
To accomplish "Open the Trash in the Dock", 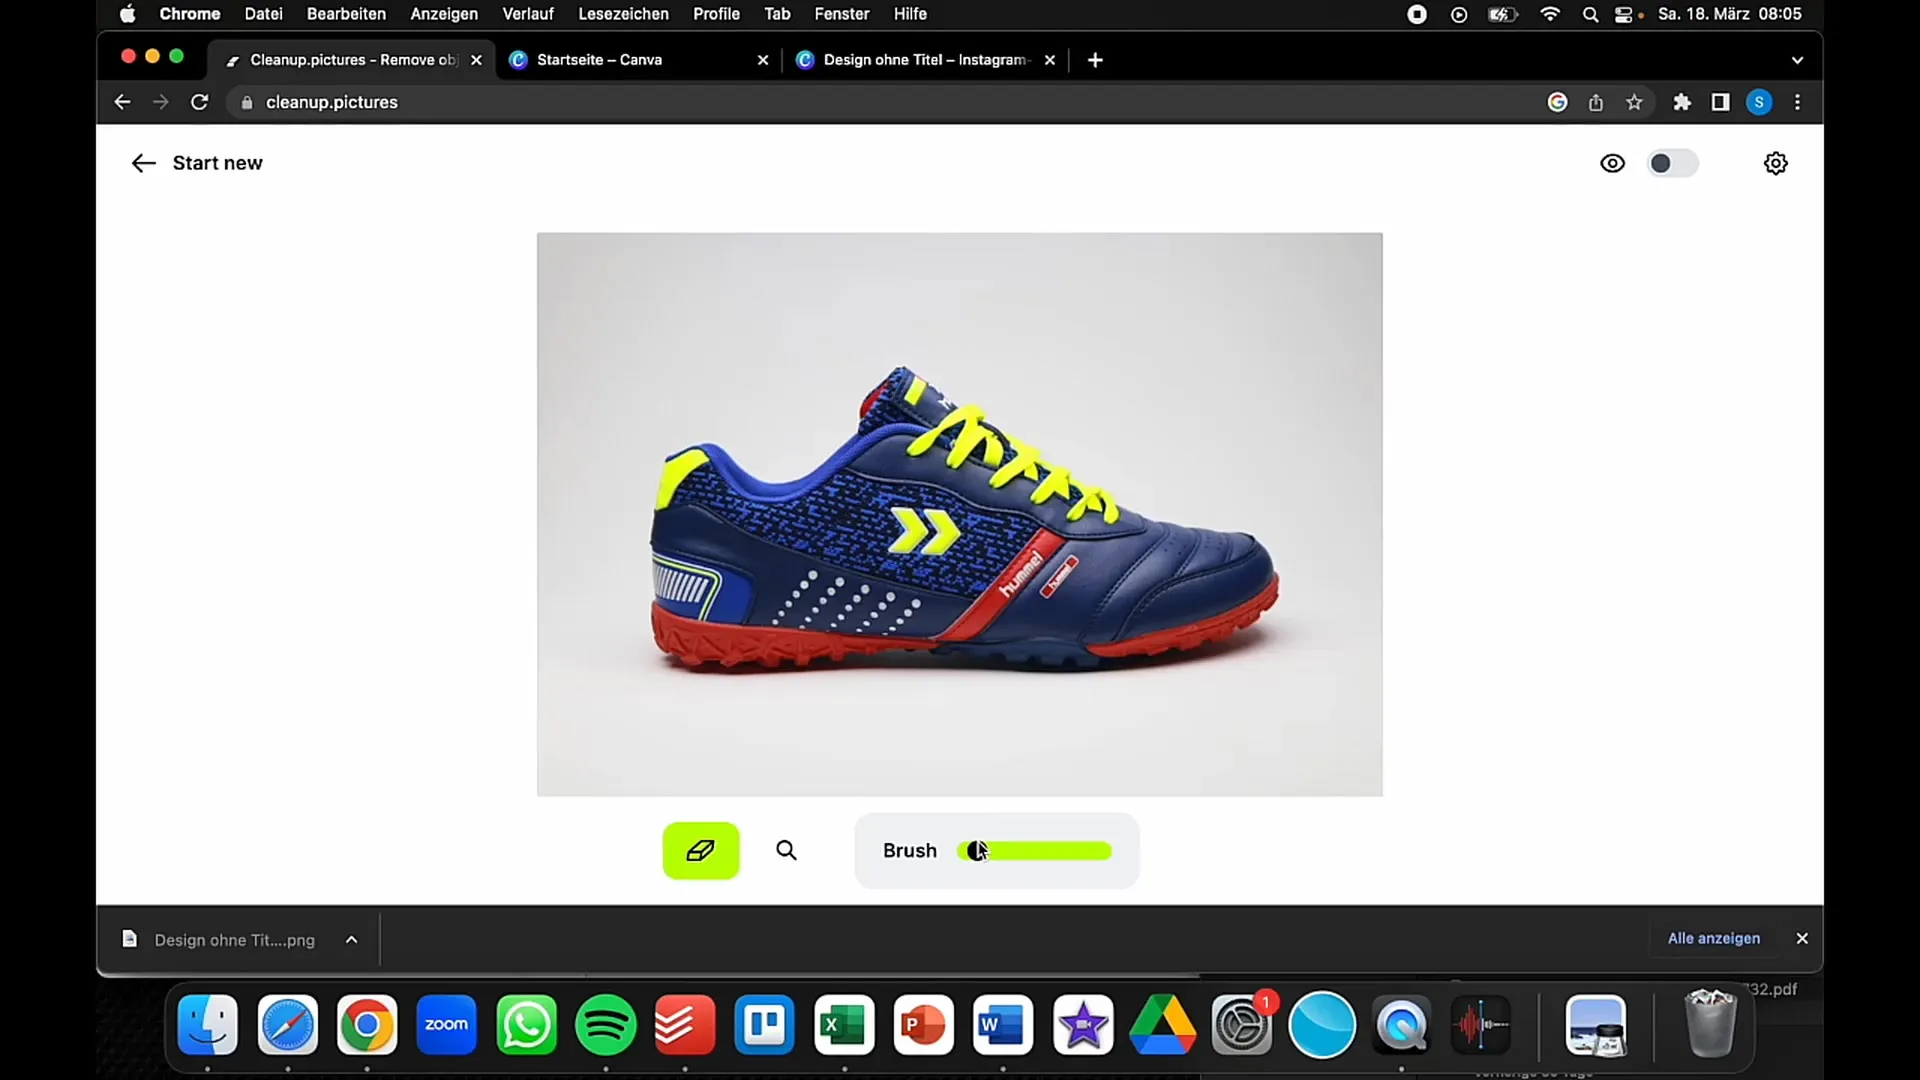I will pos(1710,1023).
